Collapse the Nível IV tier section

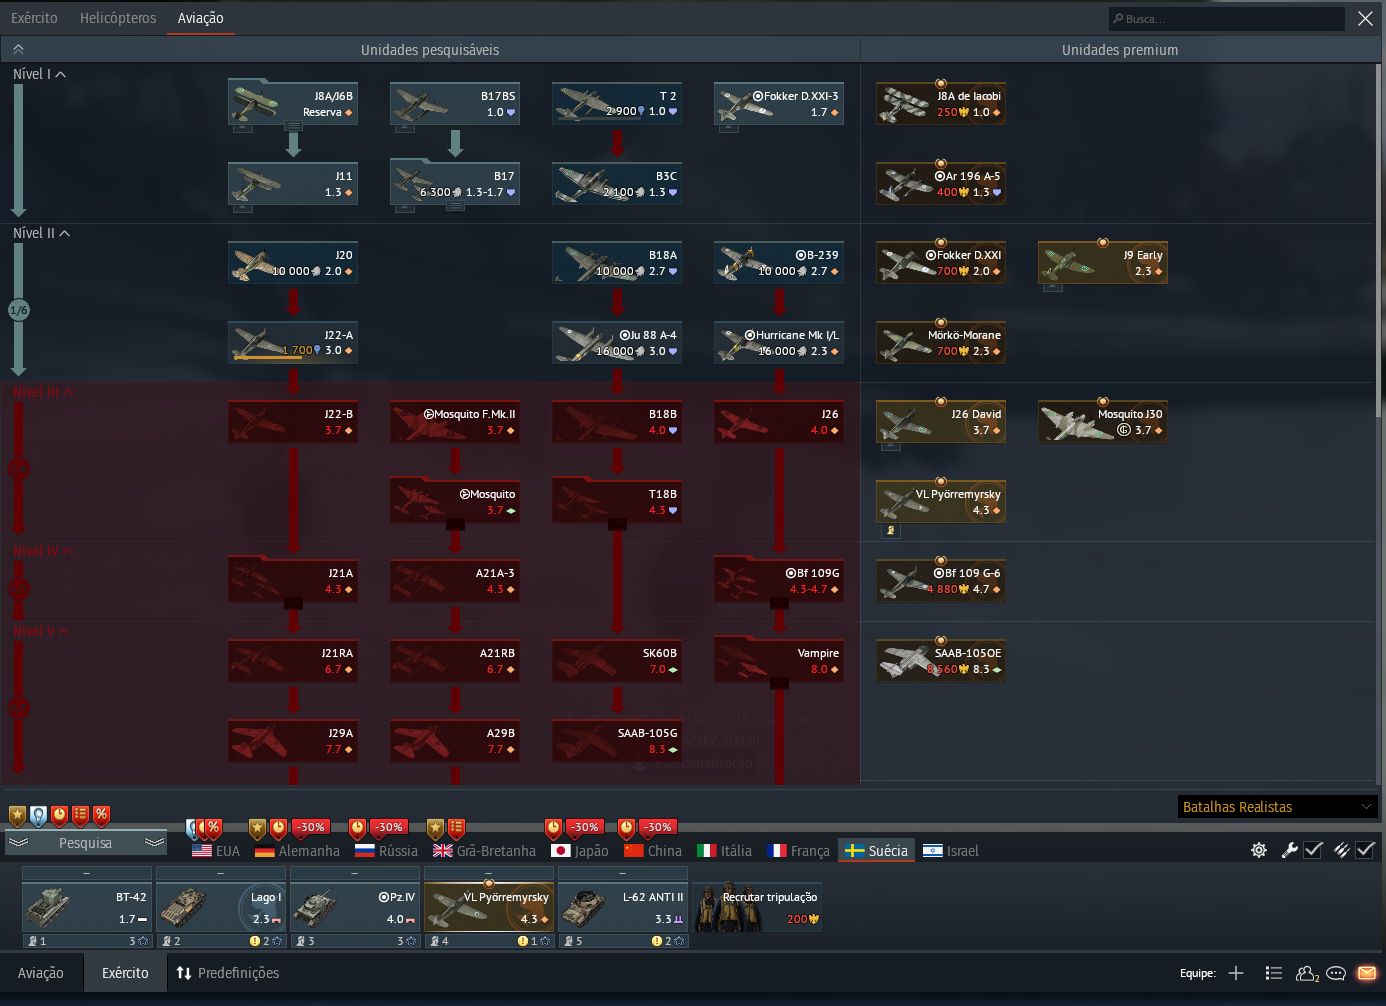(42, 551)
